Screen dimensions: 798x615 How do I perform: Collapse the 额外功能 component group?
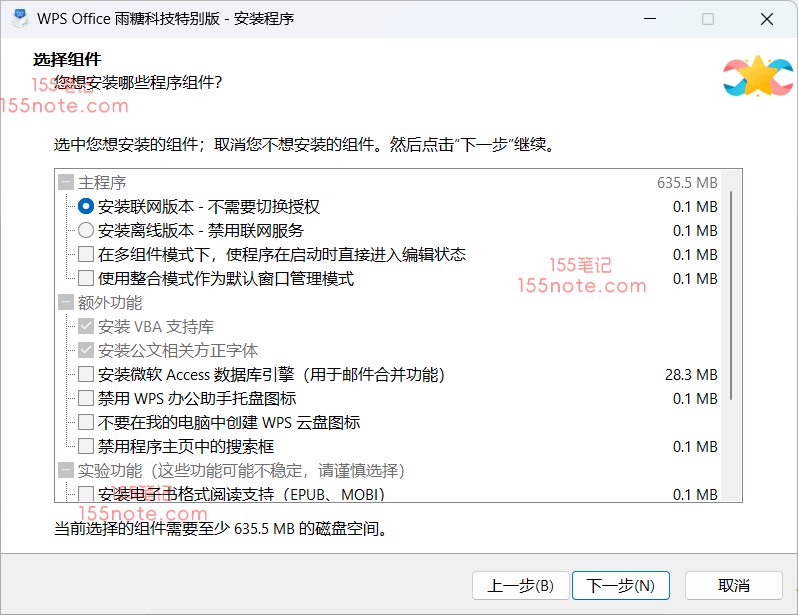66,303
